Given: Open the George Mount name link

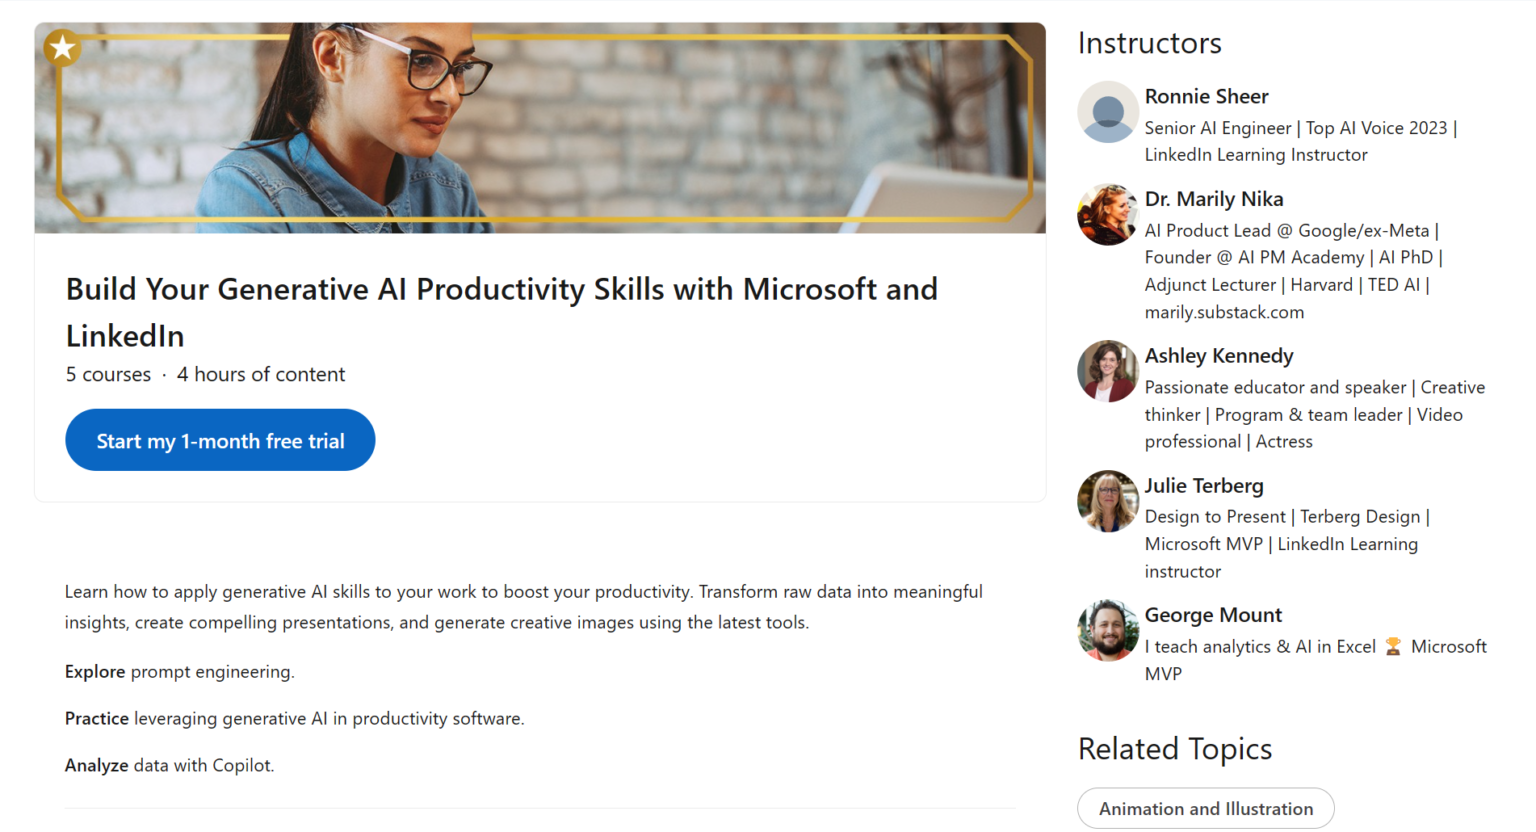Looking at the screenshot, I should tap(1212, 615).
